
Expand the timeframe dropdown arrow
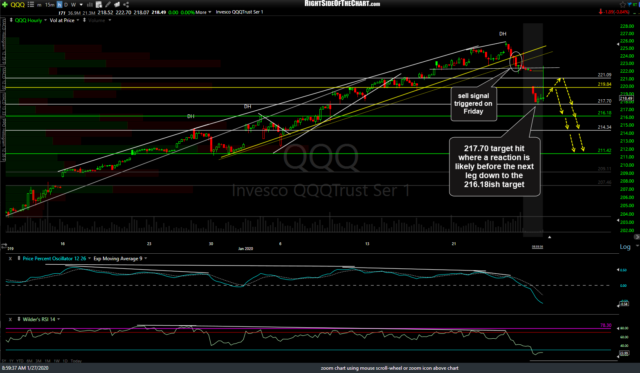click(x=81, y=5)
